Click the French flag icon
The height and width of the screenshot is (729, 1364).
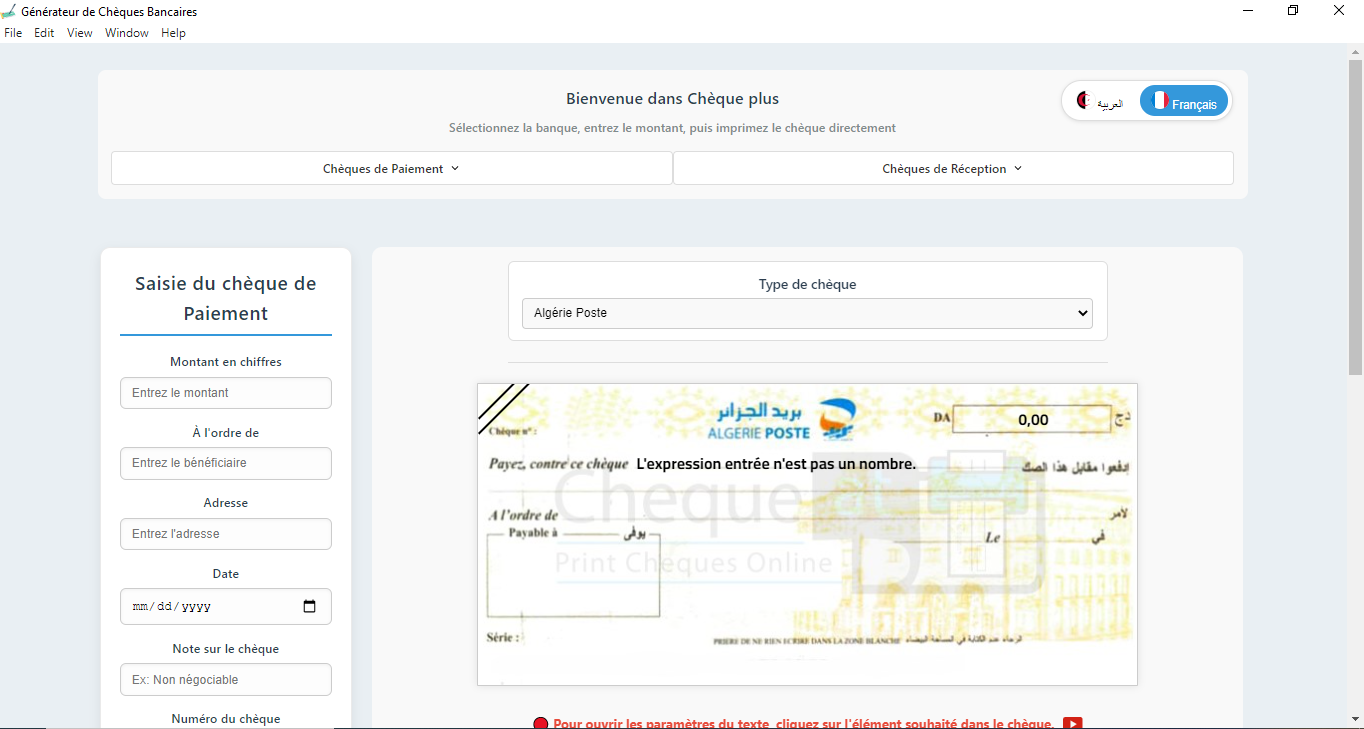tap(1160, 101)
